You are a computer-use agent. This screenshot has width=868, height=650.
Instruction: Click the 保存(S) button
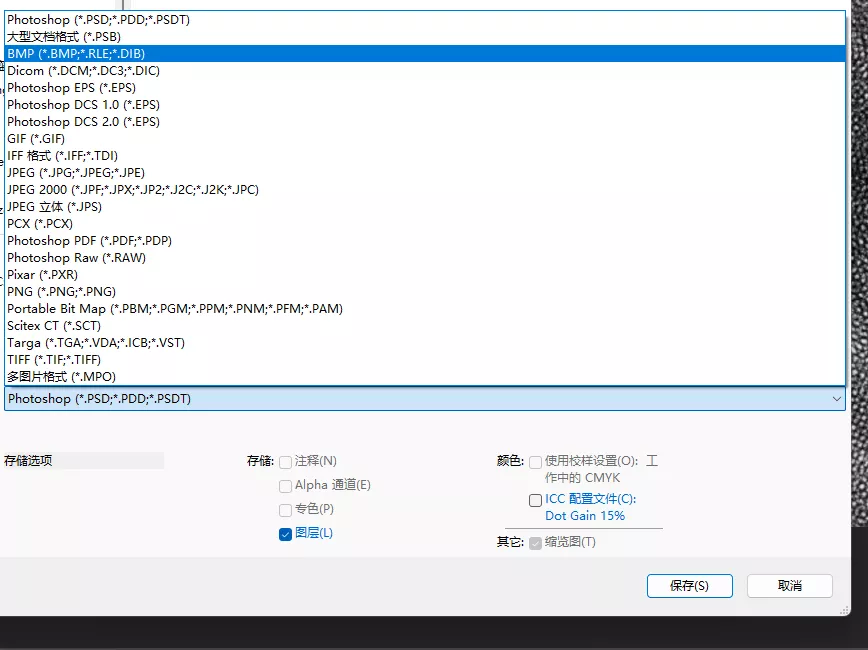[x=689, y=586]
